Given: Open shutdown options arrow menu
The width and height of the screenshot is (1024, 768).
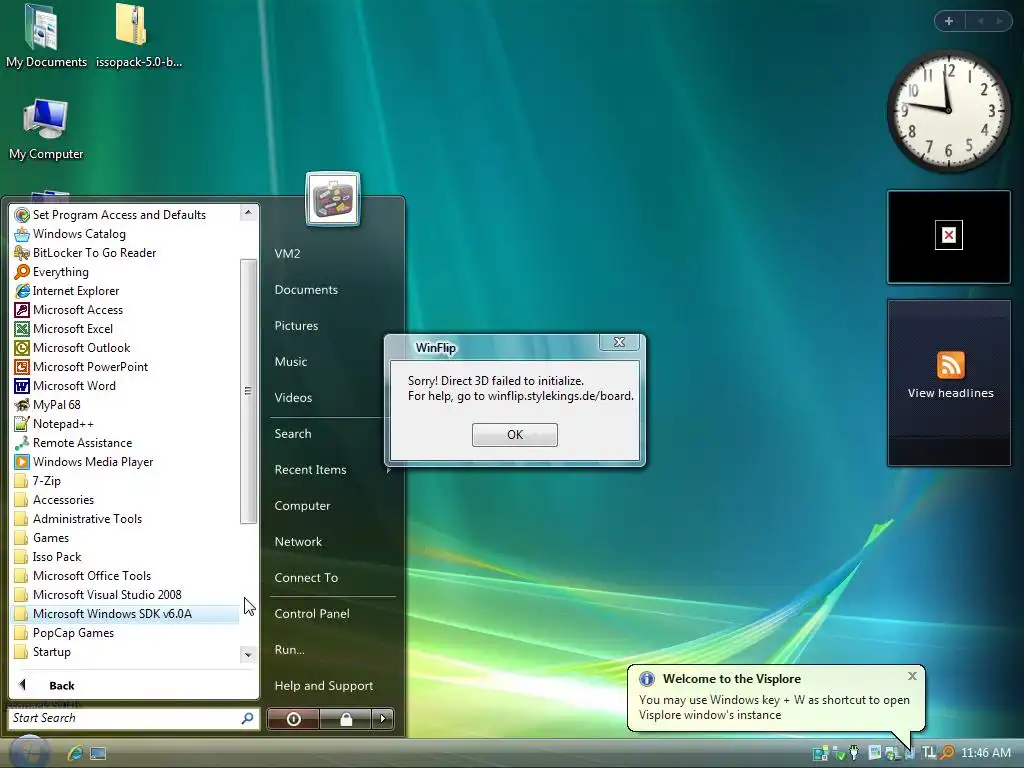Looking at the screenshot, I should [x=383, y=719].
